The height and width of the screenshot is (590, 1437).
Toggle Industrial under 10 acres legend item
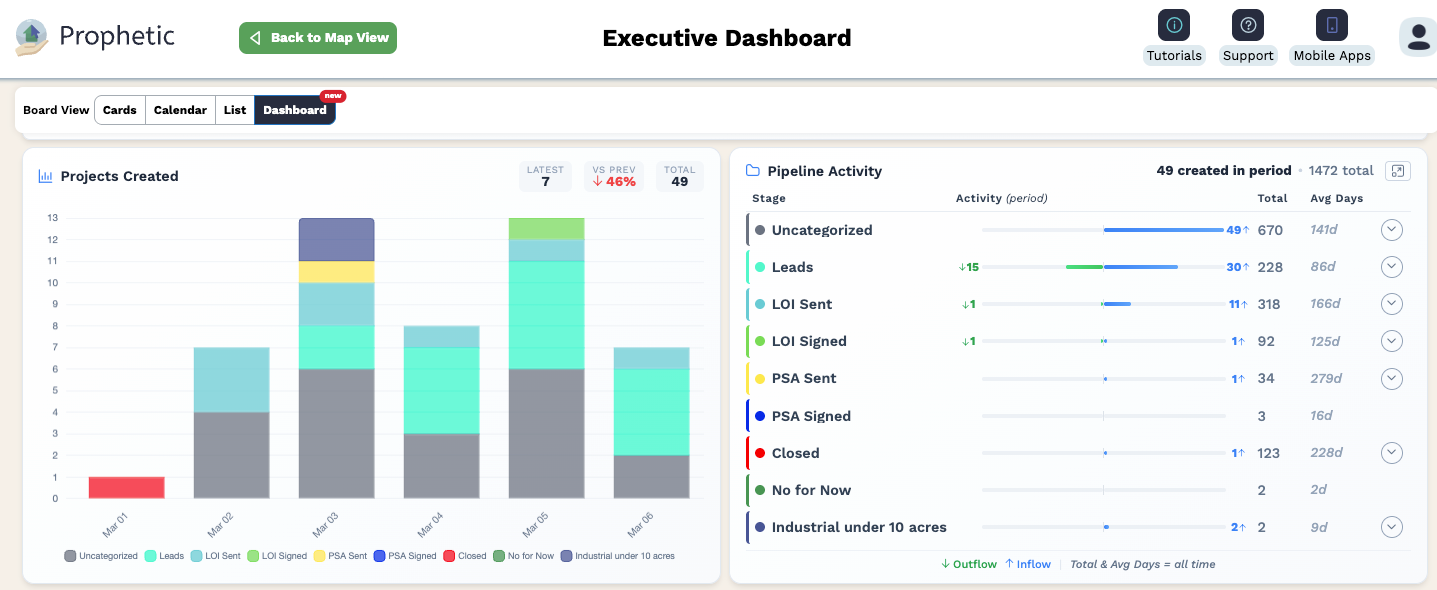pos(618,556)
